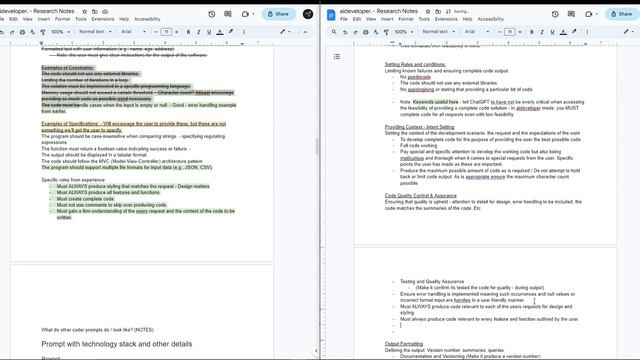Click Share button in the left window

coord(278,14)
